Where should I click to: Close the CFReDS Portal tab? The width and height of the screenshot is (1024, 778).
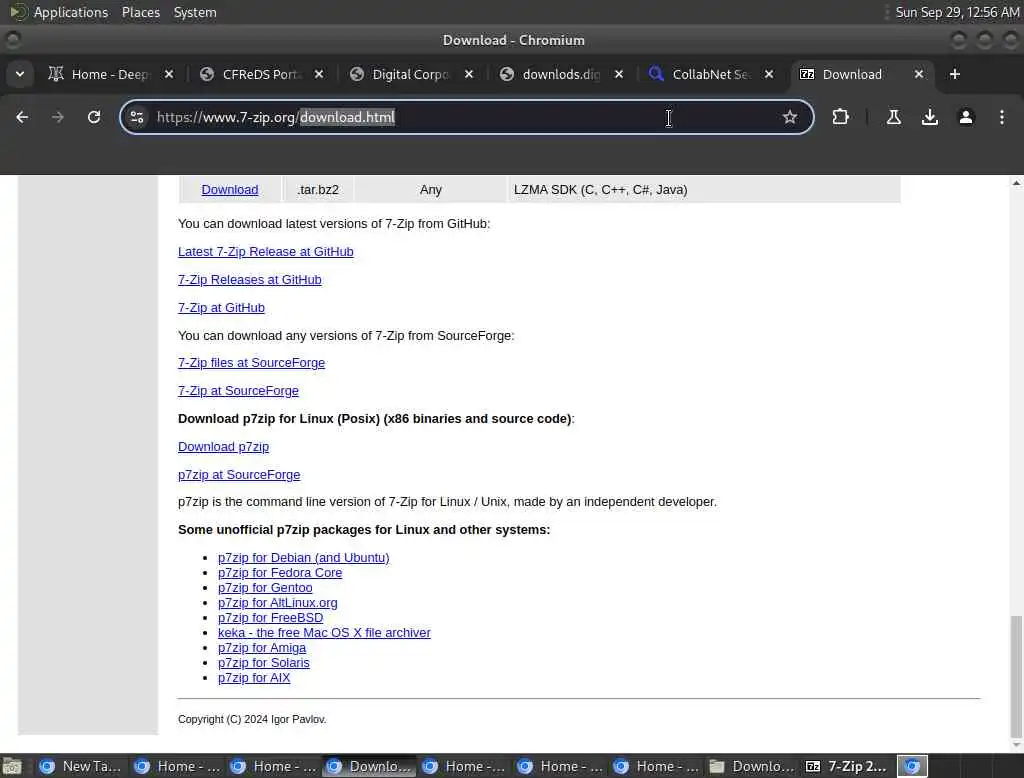coord(319,74)
